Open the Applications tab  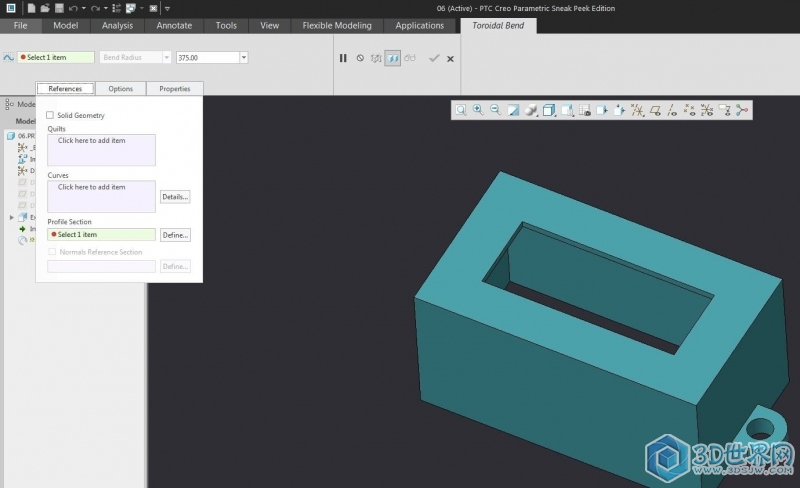(x=419, y=26)
